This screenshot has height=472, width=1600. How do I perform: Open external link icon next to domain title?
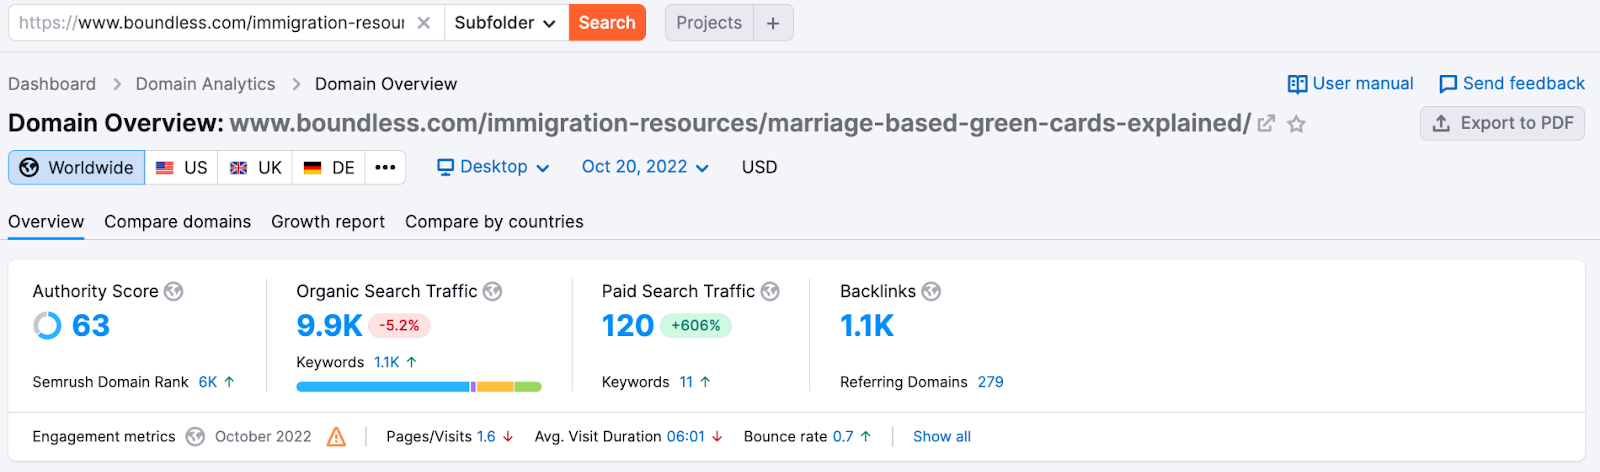tap(1266, 124)
